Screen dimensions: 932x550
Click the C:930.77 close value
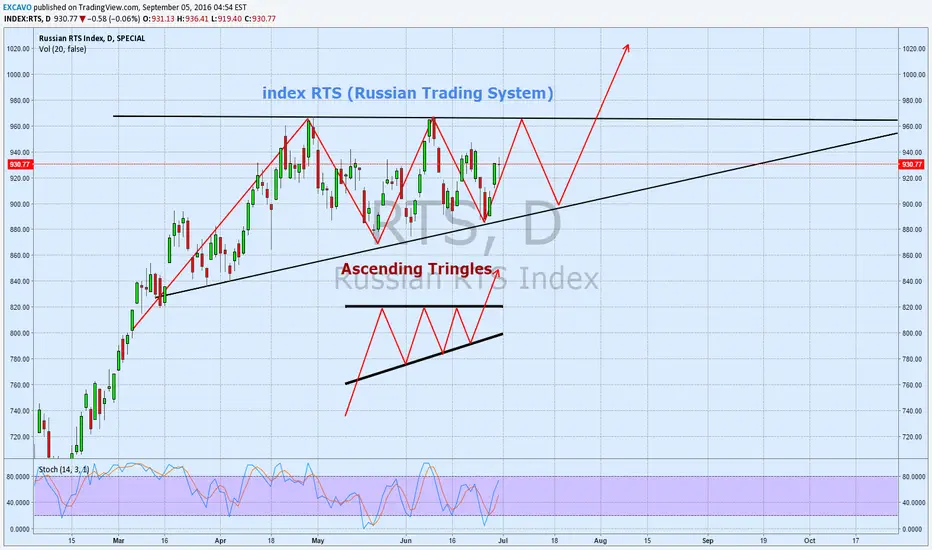[x=260, y=19]
